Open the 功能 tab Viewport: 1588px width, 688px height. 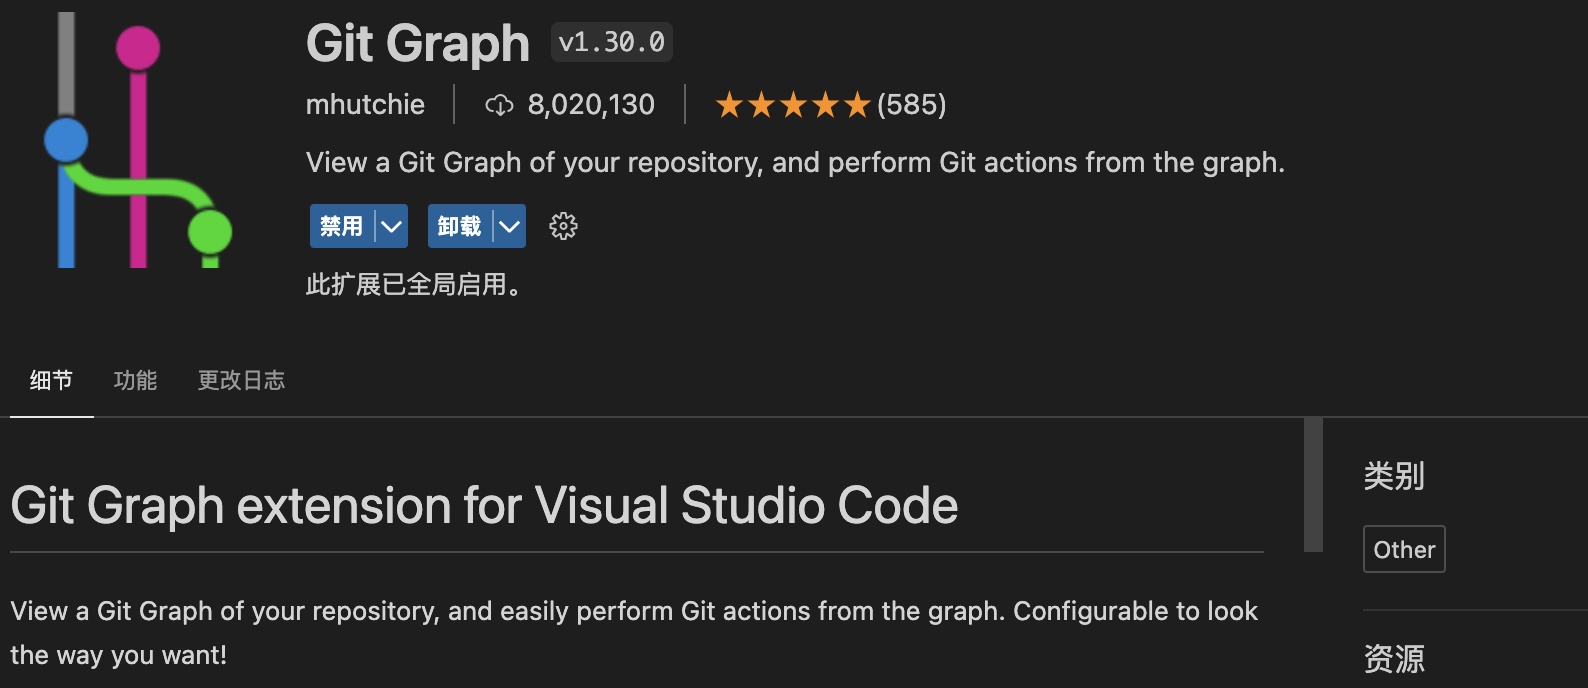pyautogui.click(x=135, y=380)
